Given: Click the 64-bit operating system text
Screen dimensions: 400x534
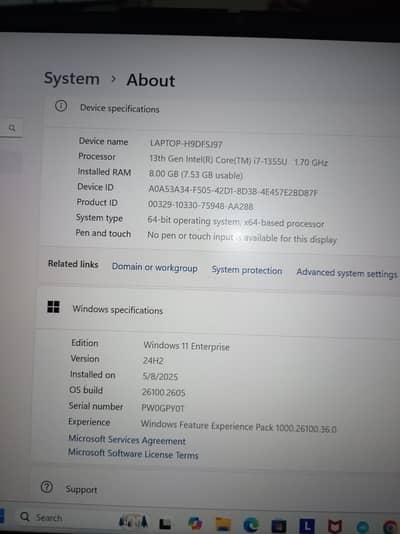Looking at the screenshot, I should 236,222.
